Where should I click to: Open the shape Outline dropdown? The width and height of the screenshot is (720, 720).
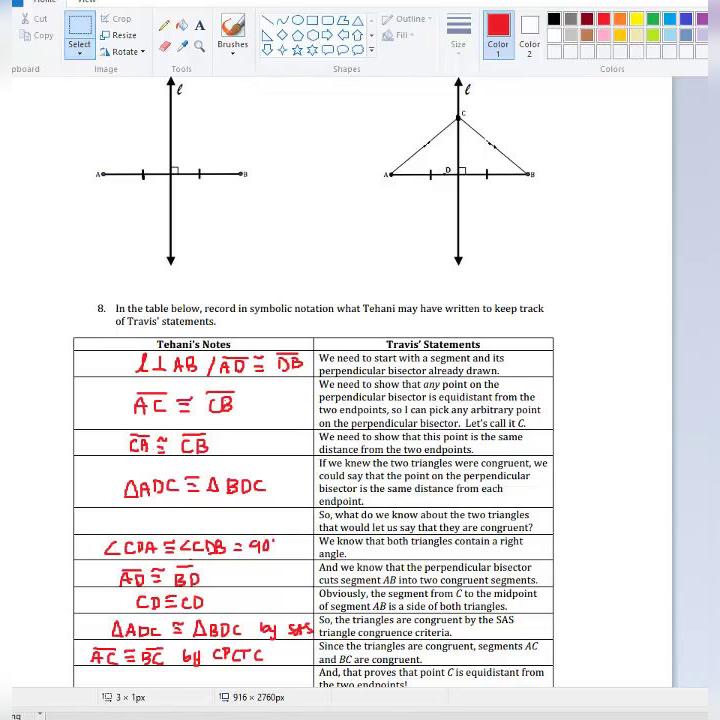[407, 19]
